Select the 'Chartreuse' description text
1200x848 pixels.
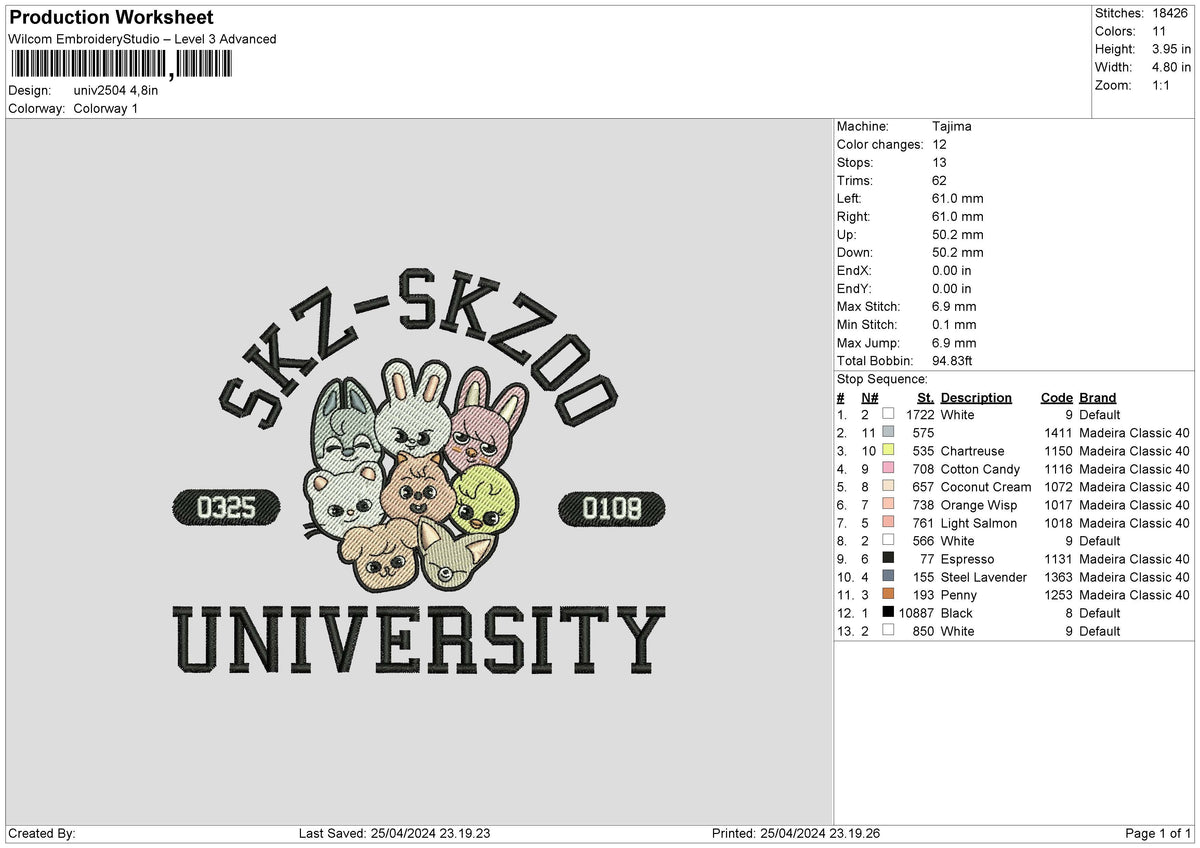973,451
